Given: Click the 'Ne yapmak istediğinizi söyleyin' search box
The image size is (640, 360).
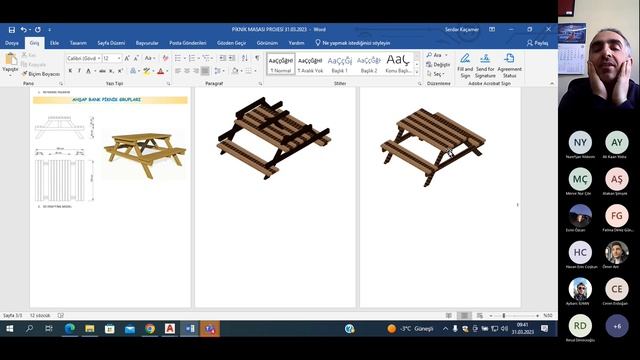Looking at the screenshot, I should coord(353,43).
